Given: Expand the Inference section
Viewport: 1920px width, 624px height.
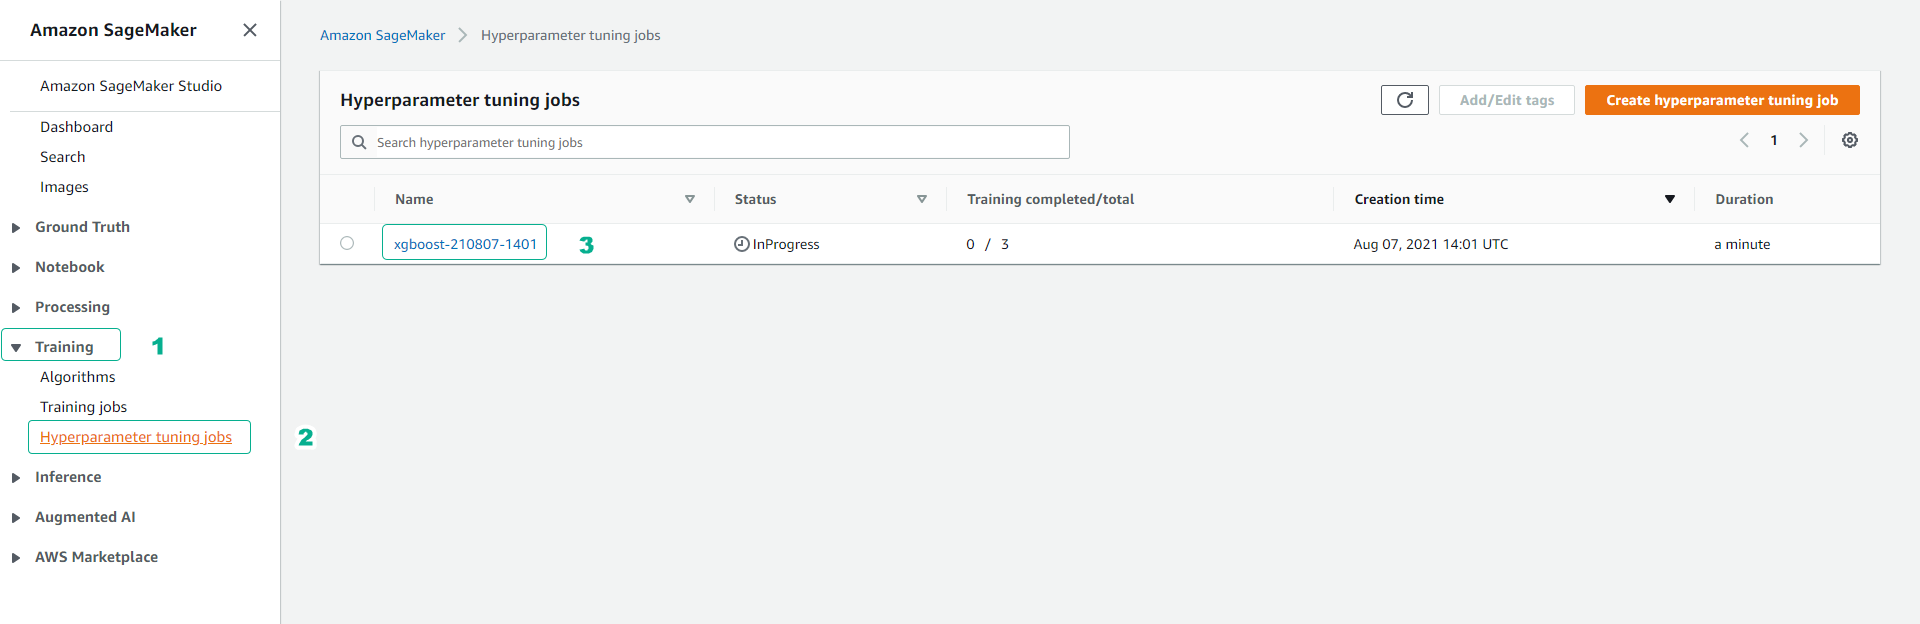Looking at the screenshot, I should pyautogui.click(x=16, y=478).
